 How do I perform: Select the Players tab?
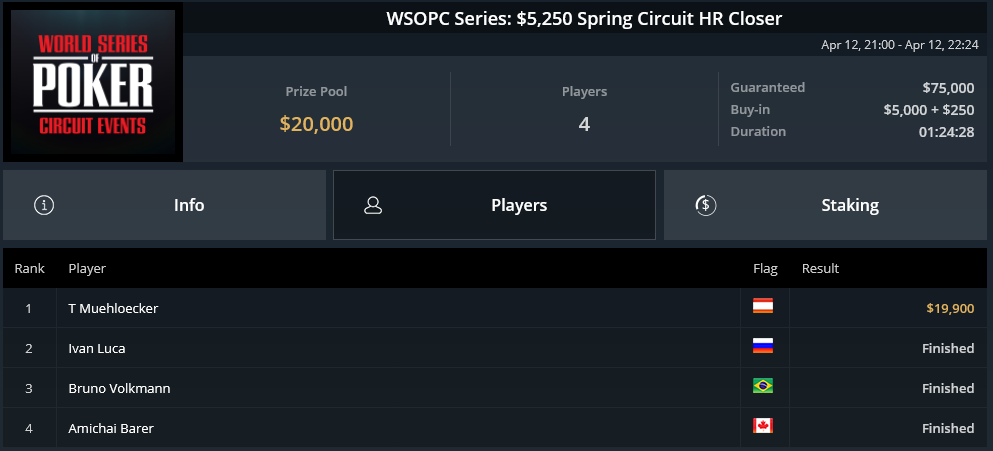pyautogui.click(x=495, y=205)
